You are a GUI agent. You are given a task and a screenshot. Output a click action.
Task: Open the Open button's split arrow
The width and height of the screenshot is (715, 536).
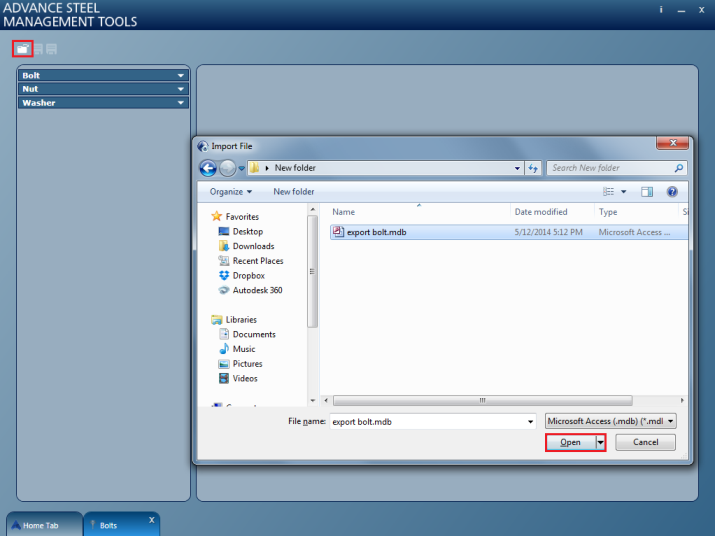click(x=601, y=442)
